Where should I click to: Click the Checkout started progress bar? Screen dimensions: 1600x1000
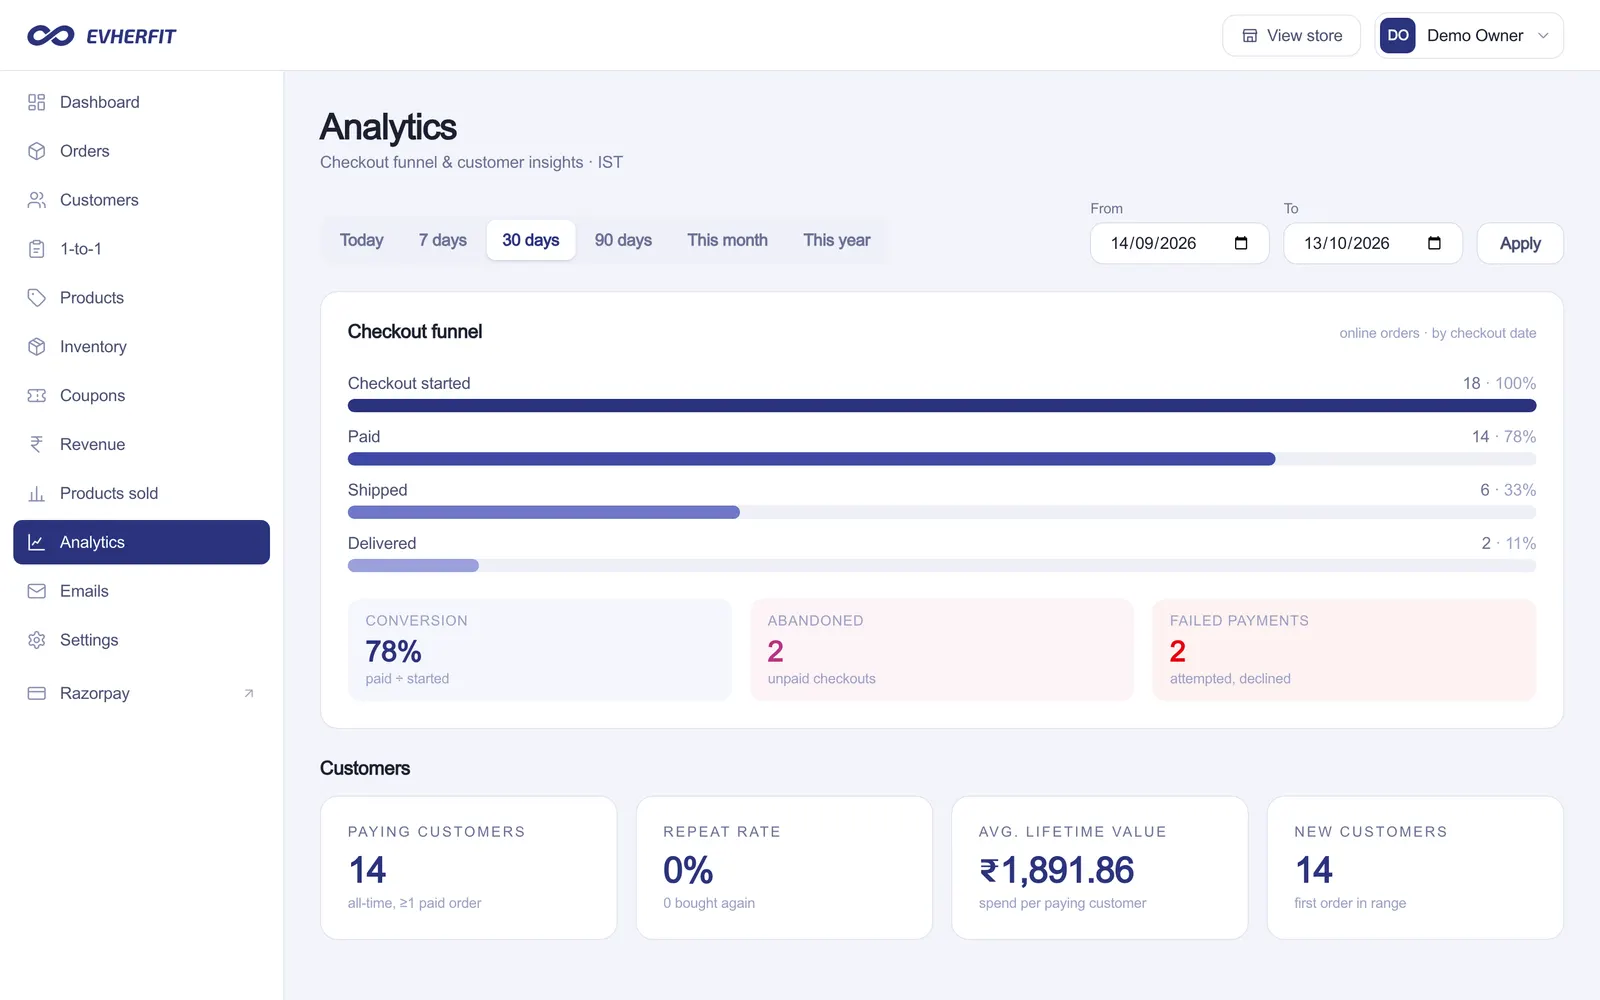pyautogui.click(x=942, y=406)
